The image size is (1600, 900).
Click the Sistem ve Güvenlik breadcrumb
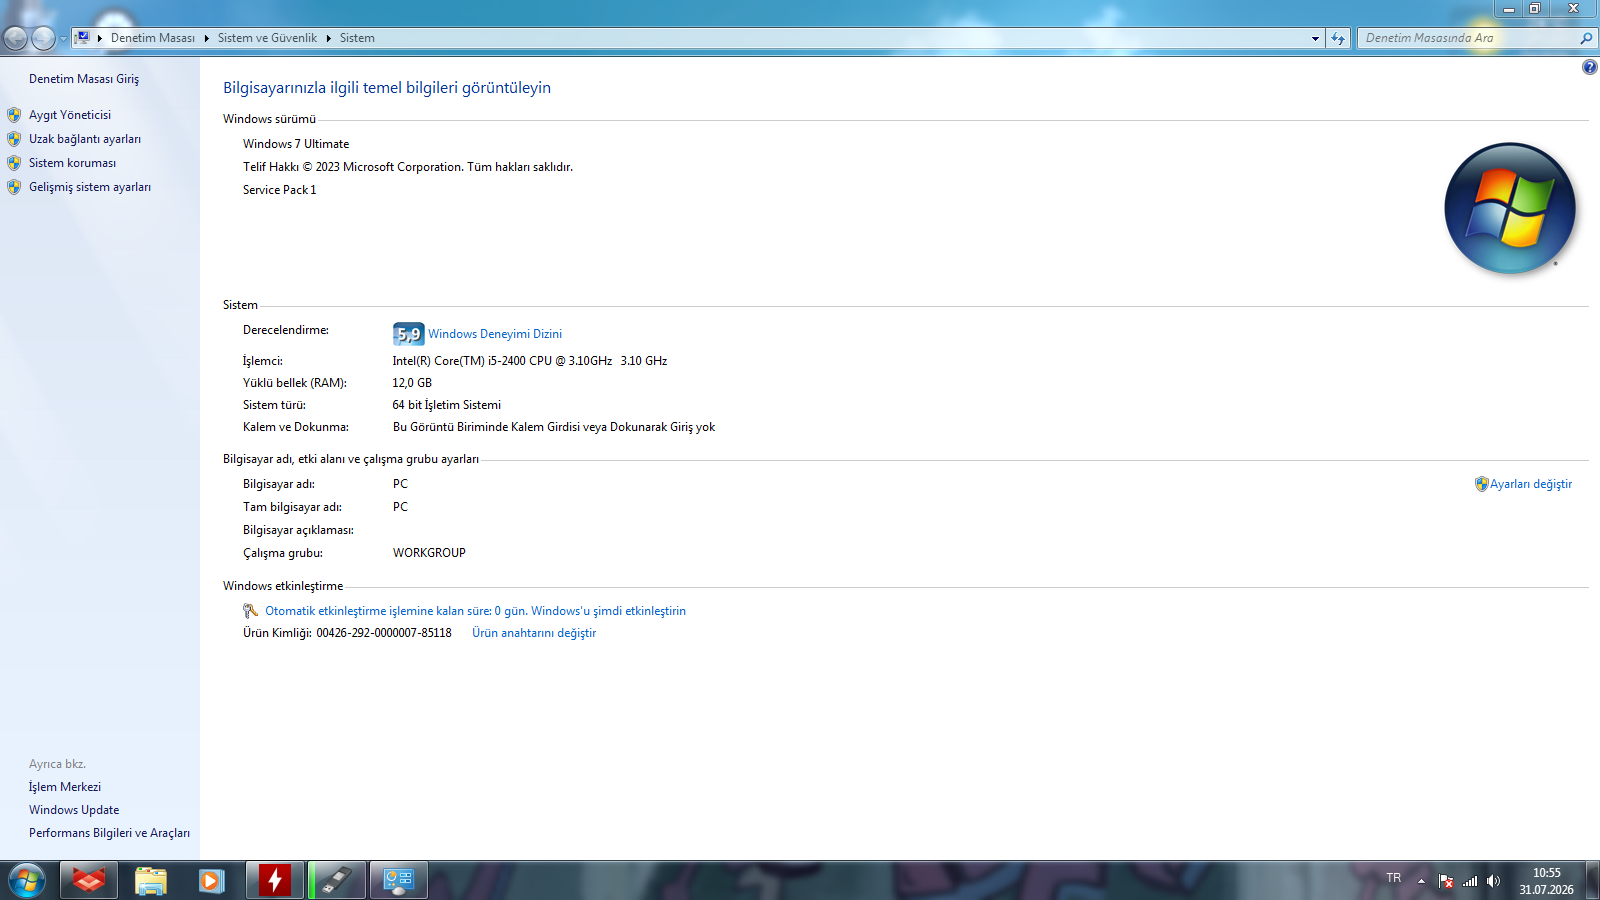coord(267,38)
